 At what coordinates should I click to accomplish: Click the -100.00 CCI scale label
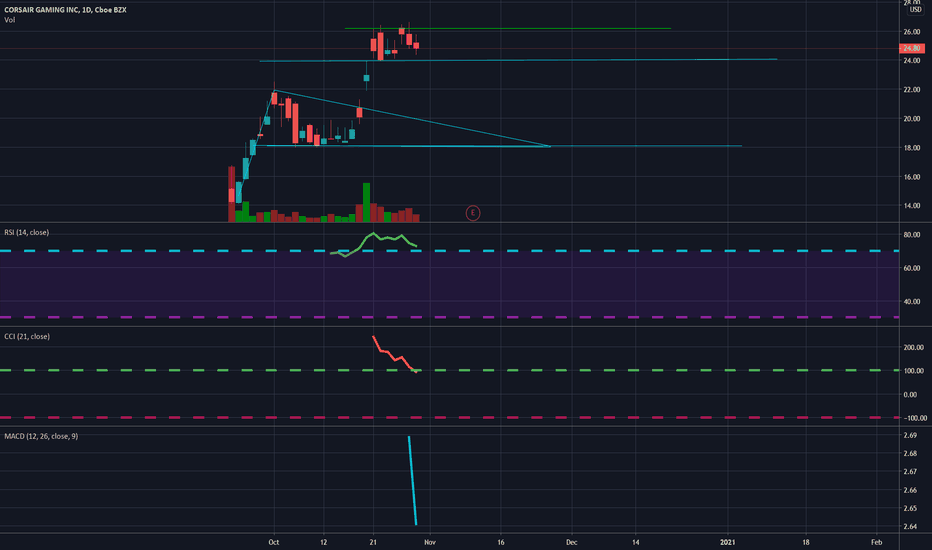point(914,418)
